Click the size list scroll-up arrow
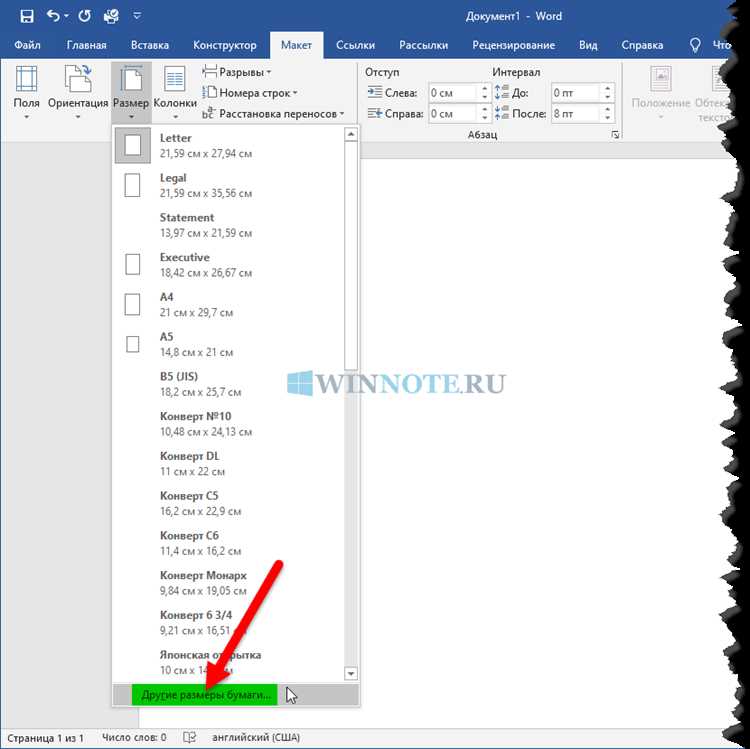Viewport: 750px width, 749px height. [351, 134]
